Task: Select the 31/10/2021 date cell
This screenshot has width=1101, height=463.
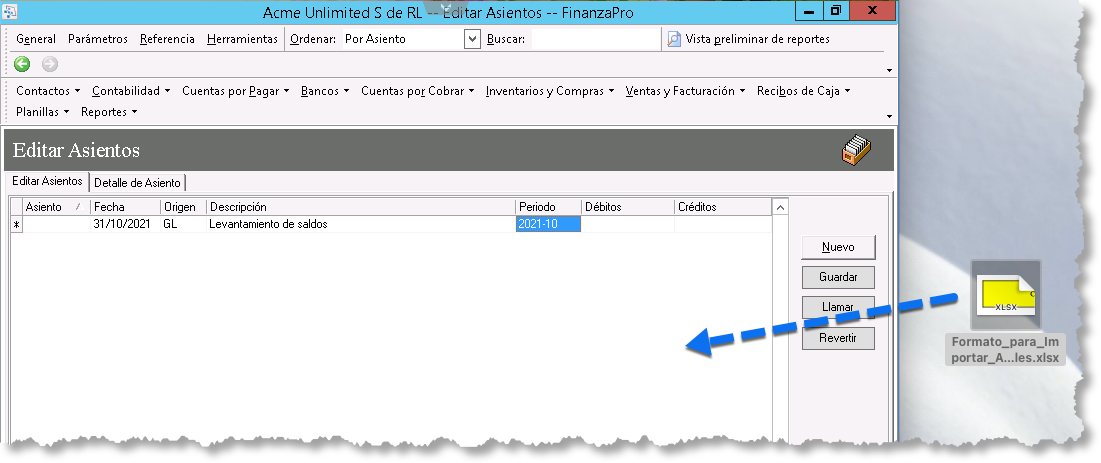Action: (x=125, y=225)
